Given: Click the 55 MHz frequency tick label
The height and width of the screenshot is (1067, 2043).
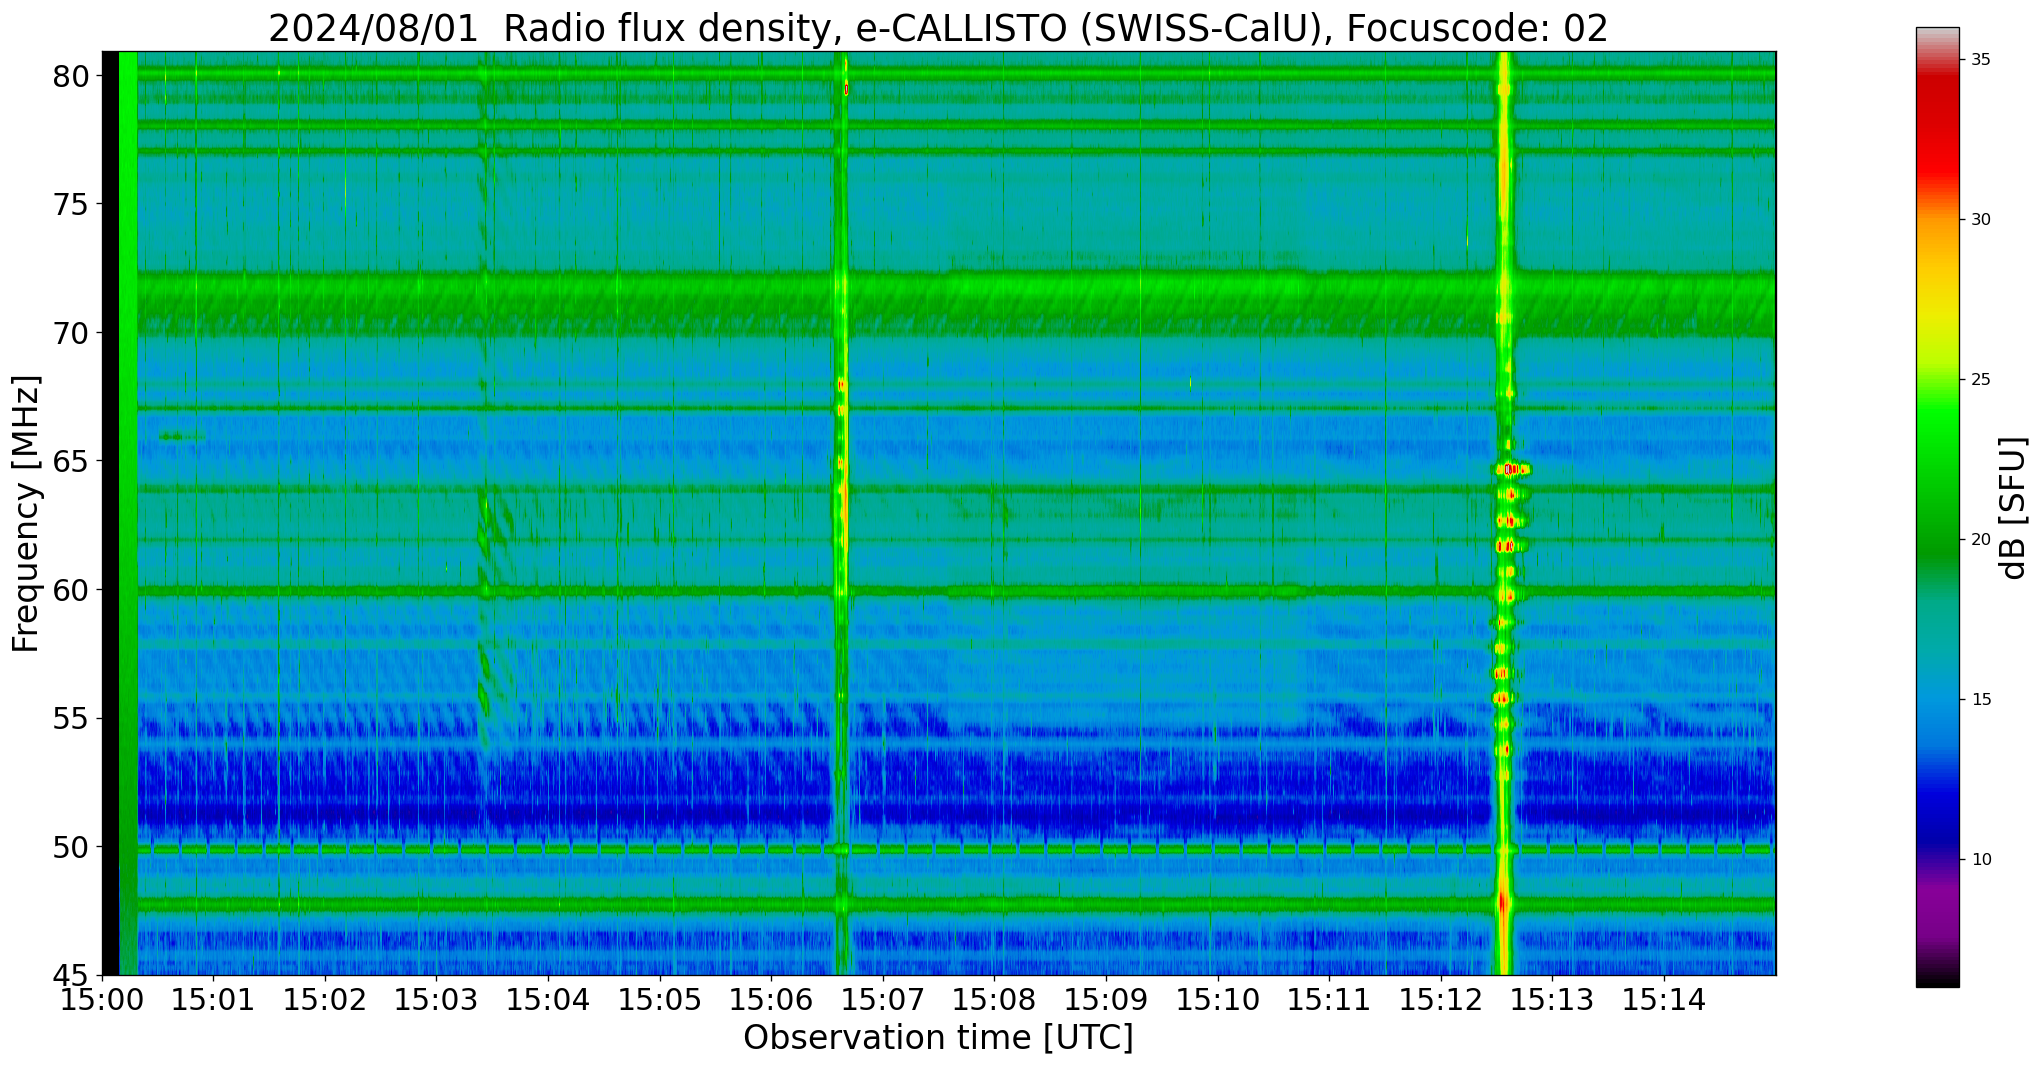Looking at the screenshot, I should [x=71, y=718].
